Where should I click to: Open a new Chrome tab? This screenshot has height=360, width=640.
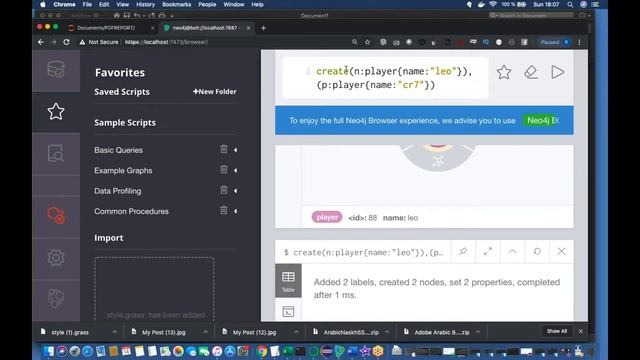click(x=263, y=28)
